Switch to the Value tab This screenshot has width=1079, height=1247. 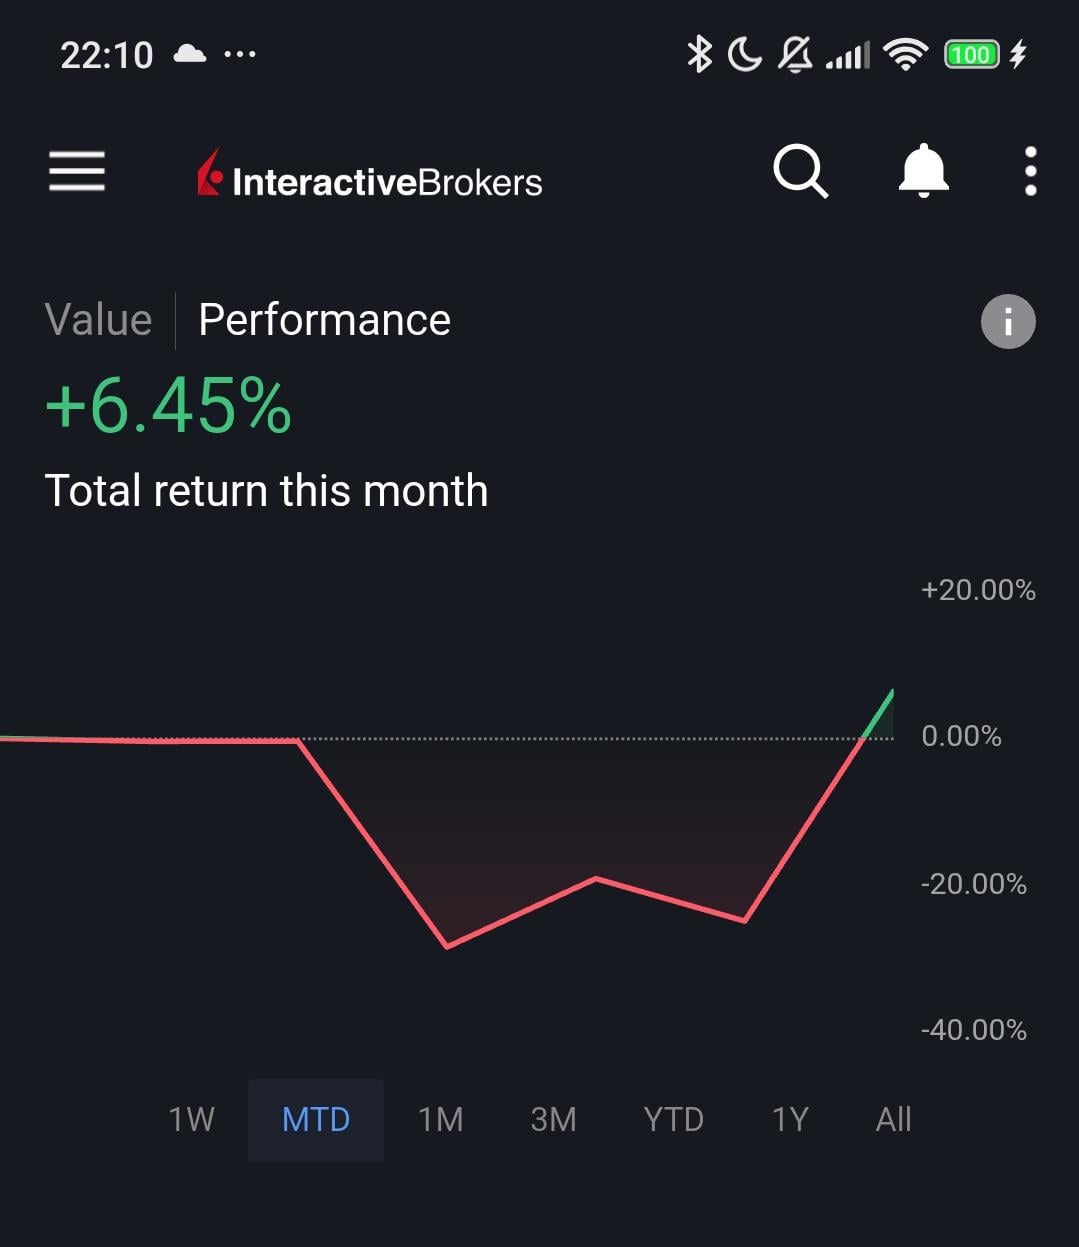click(x=98, y=320)
